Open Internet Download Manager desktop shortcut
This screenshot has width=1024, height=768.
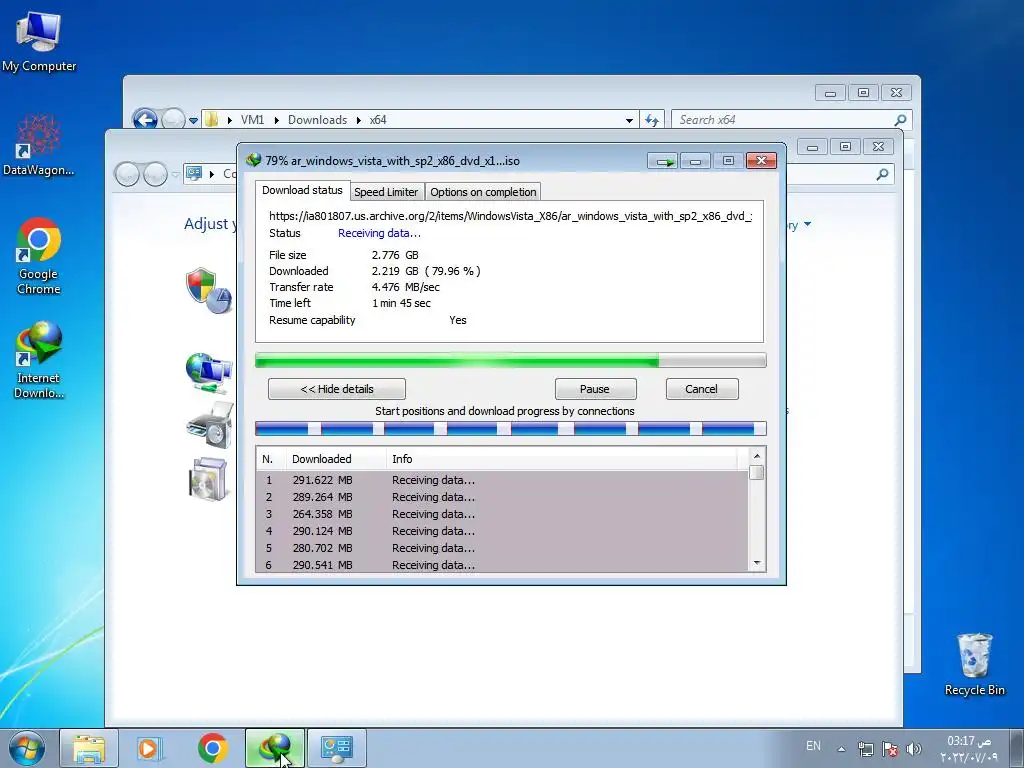39,360
